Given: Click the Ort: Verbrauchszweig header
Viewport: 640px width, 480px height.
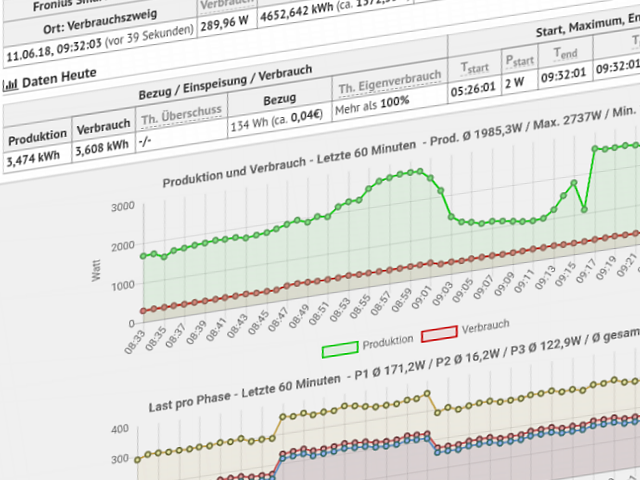Looking at the screenshot, I should coord(100,21).
